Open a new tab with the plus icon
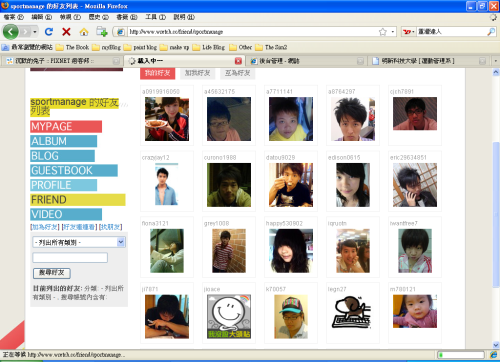Screen dimensions: 500x362 pos(102,32)
